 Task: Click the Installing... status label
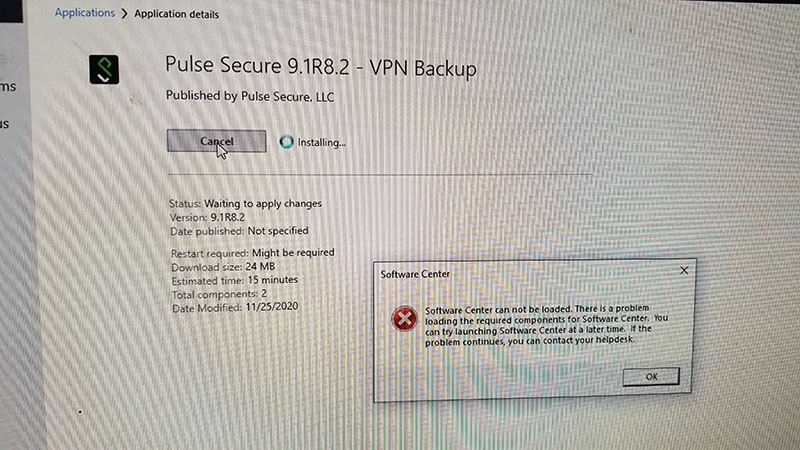click(x=321, y=142)
